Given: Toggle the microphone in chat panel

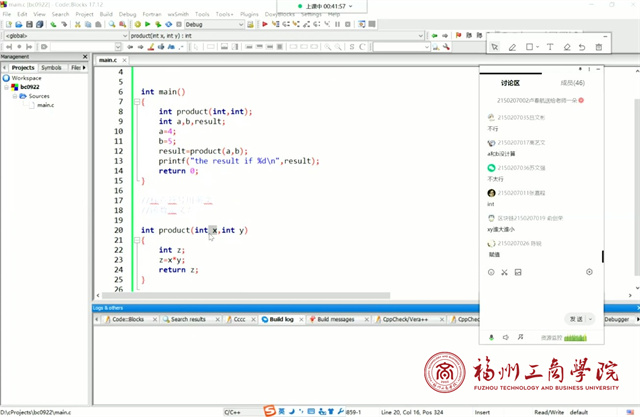Looking at the screenshot, I should (491, 336).
